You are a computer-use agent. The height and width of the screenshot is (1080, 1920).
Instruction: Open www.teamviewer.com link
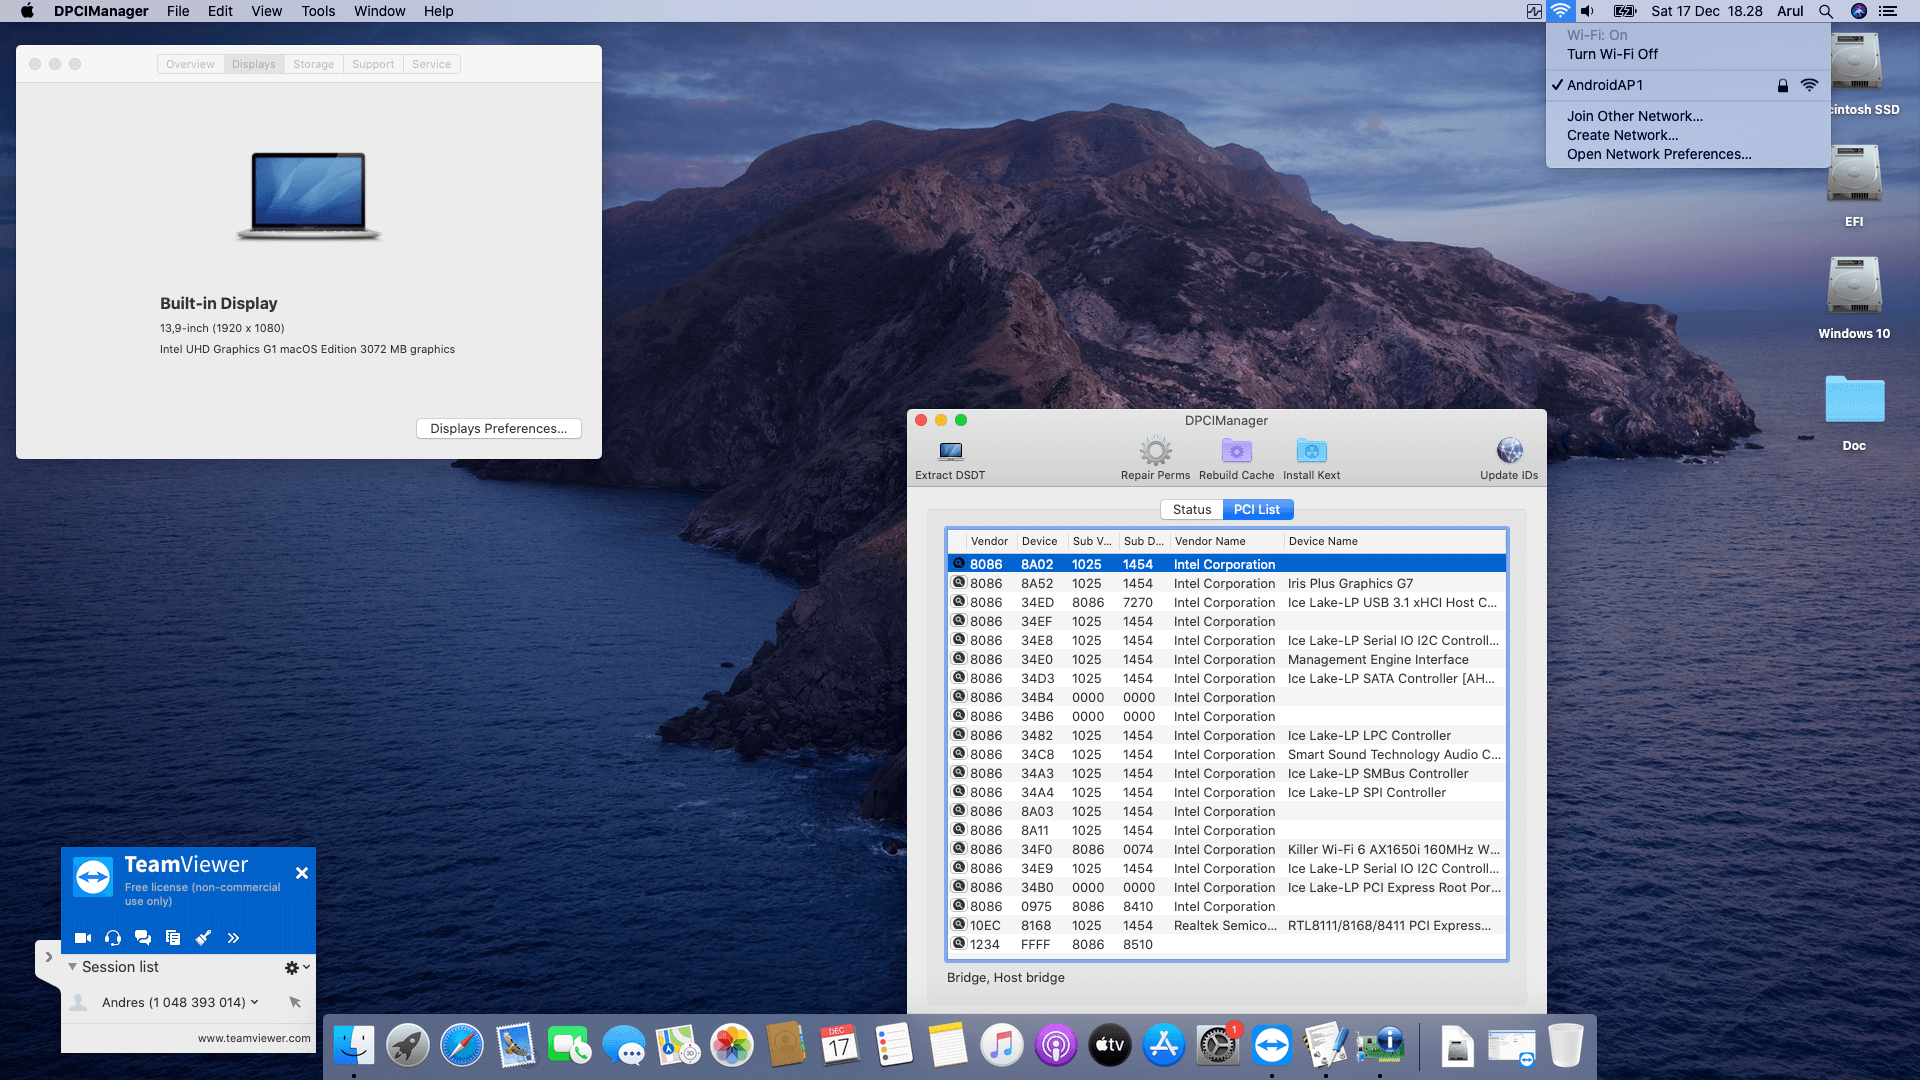tap(254, 1038)
